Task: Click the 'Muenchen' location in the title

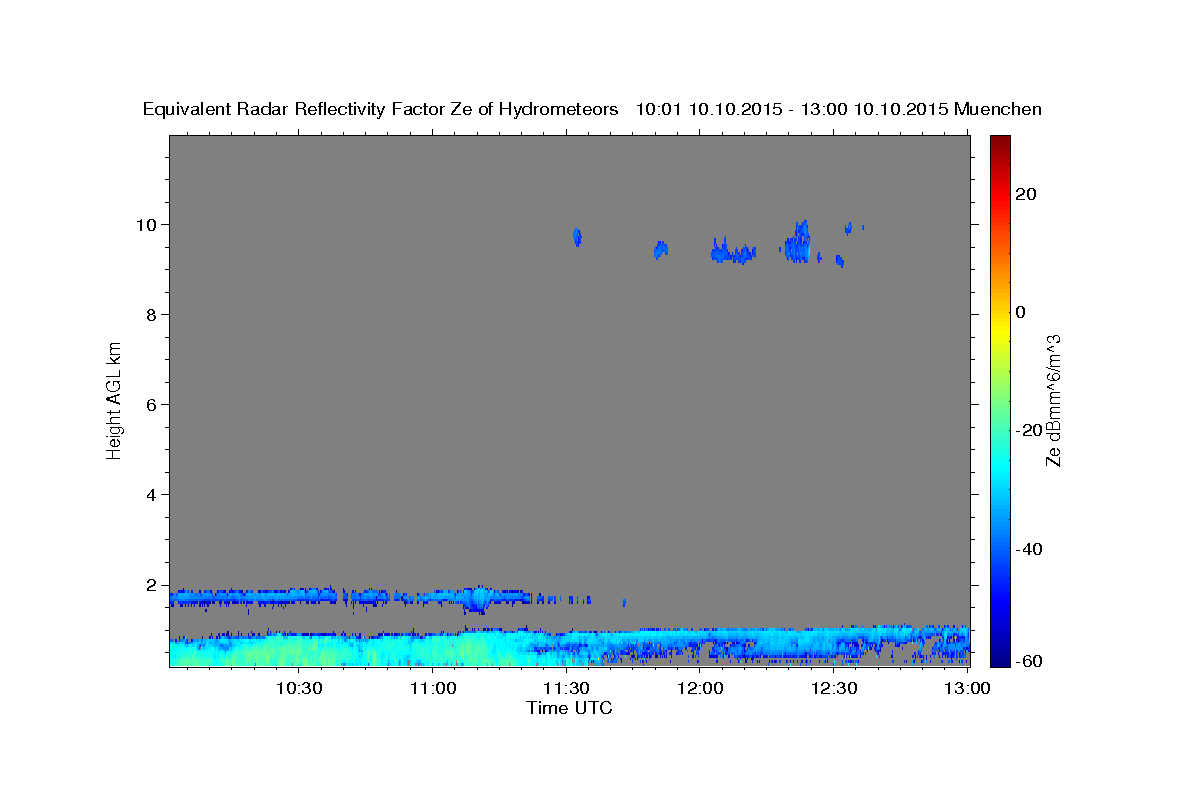Action: pyautogui.click(x=998, y=109)
